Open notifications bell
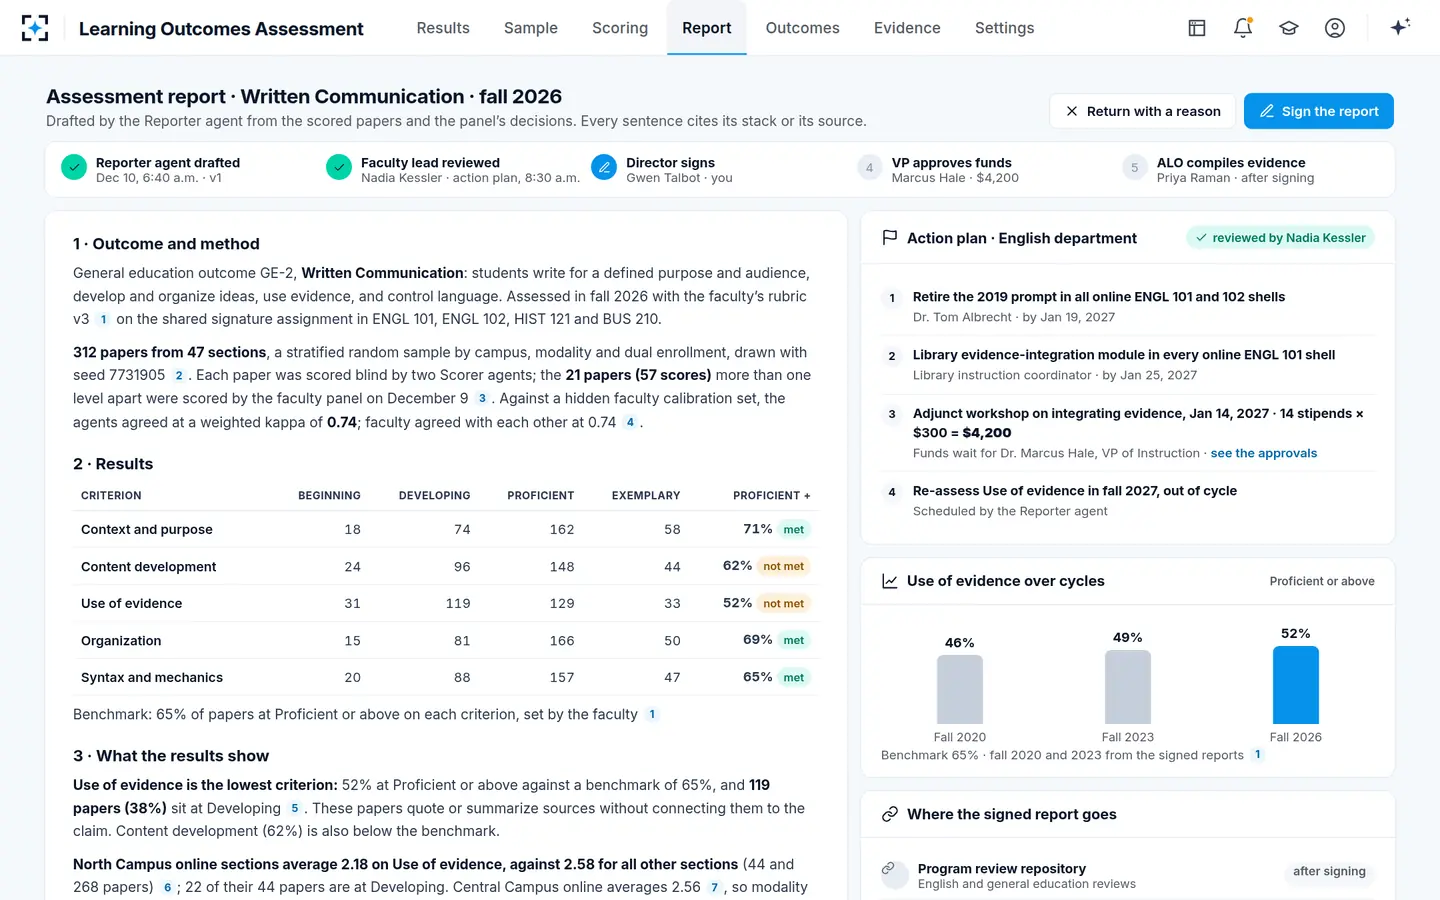The image size is (1440, 900). [1243, 28]
